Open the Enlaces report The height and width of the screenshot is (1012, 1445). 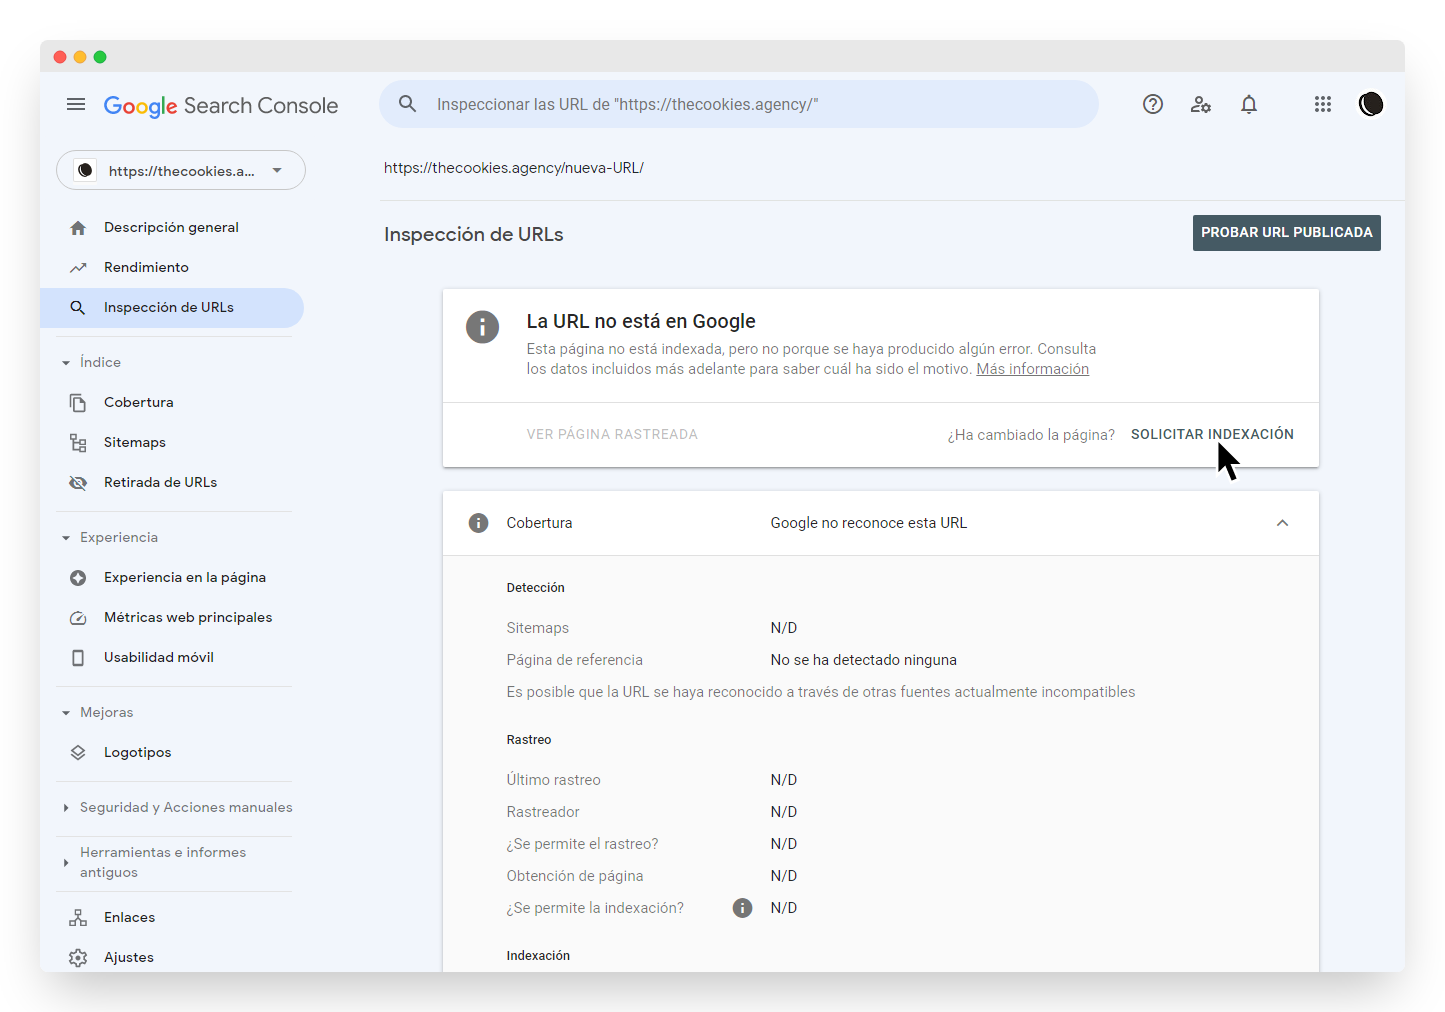pos(129,918)
